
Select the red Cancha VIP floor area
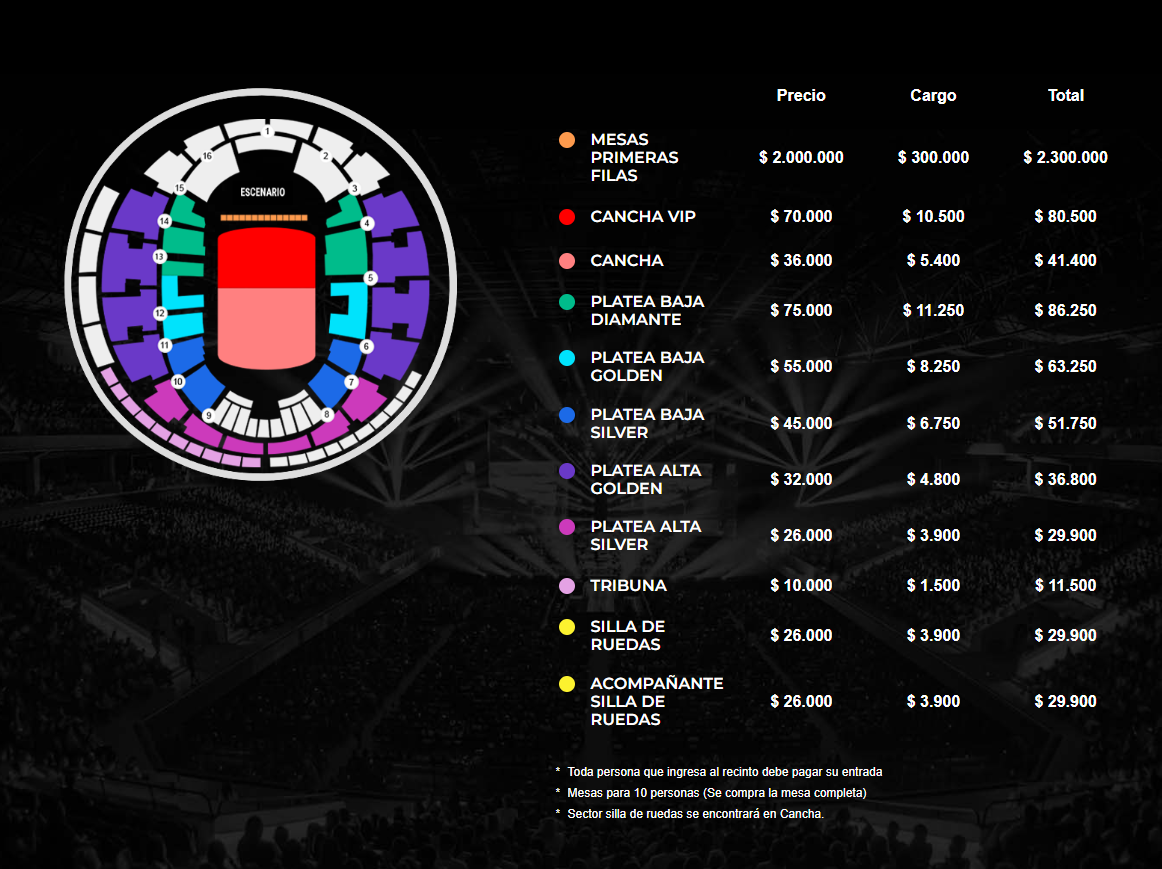[265, 259]
